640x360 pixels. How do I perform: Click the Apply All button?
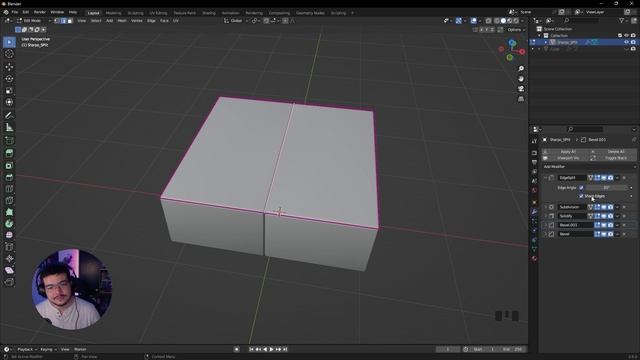tap(565, 151)
